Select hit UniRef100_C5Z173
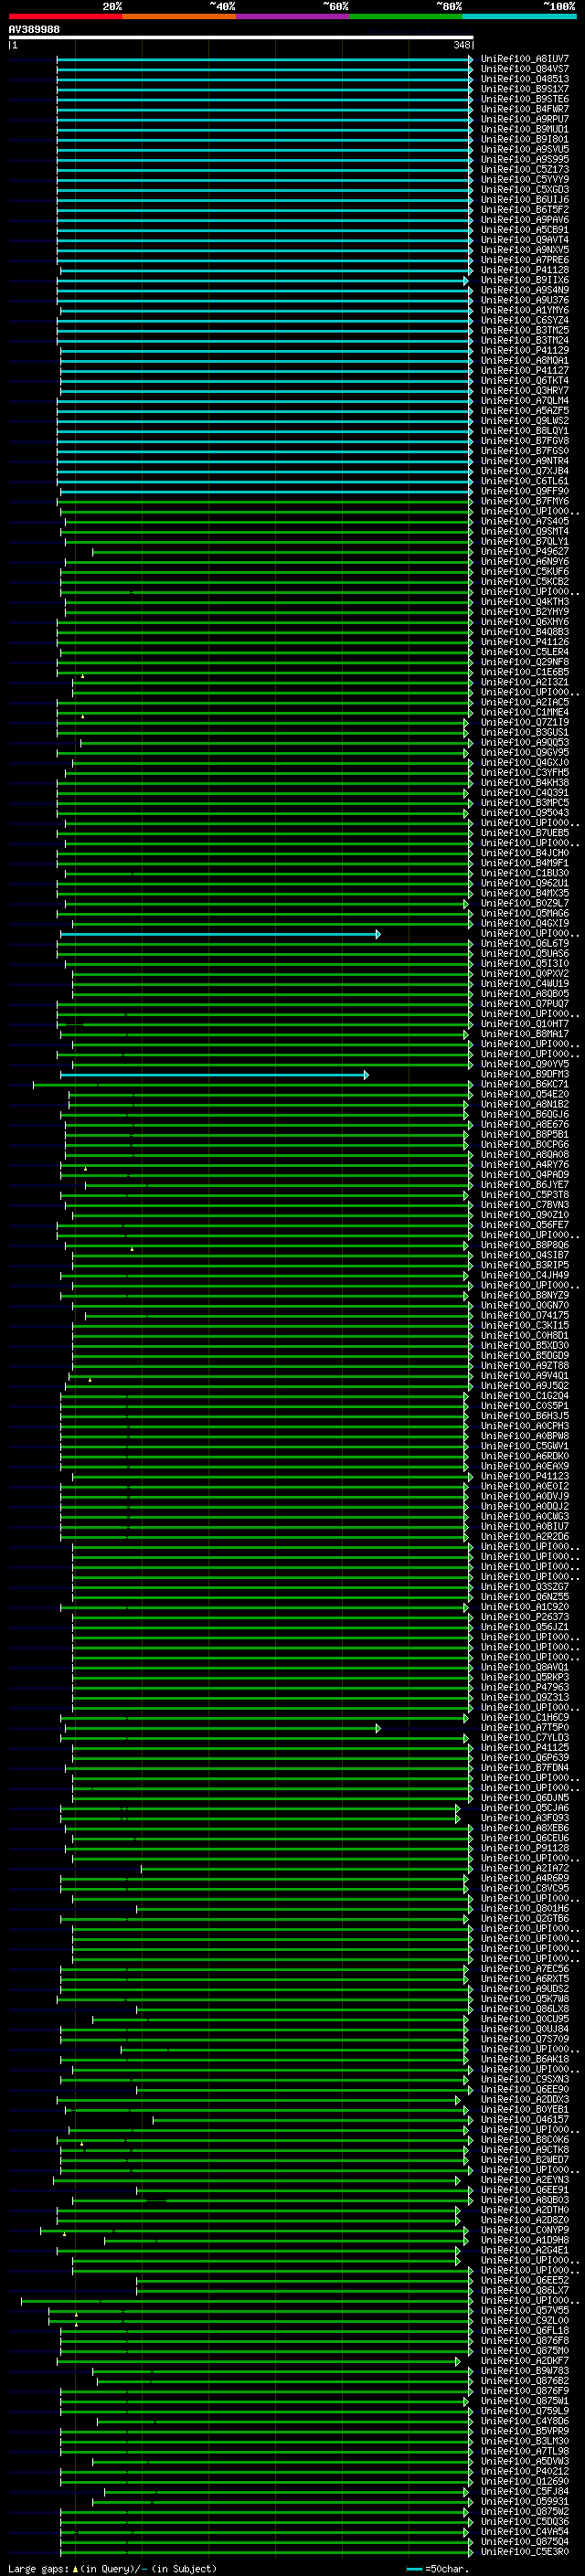 (525, 170)
